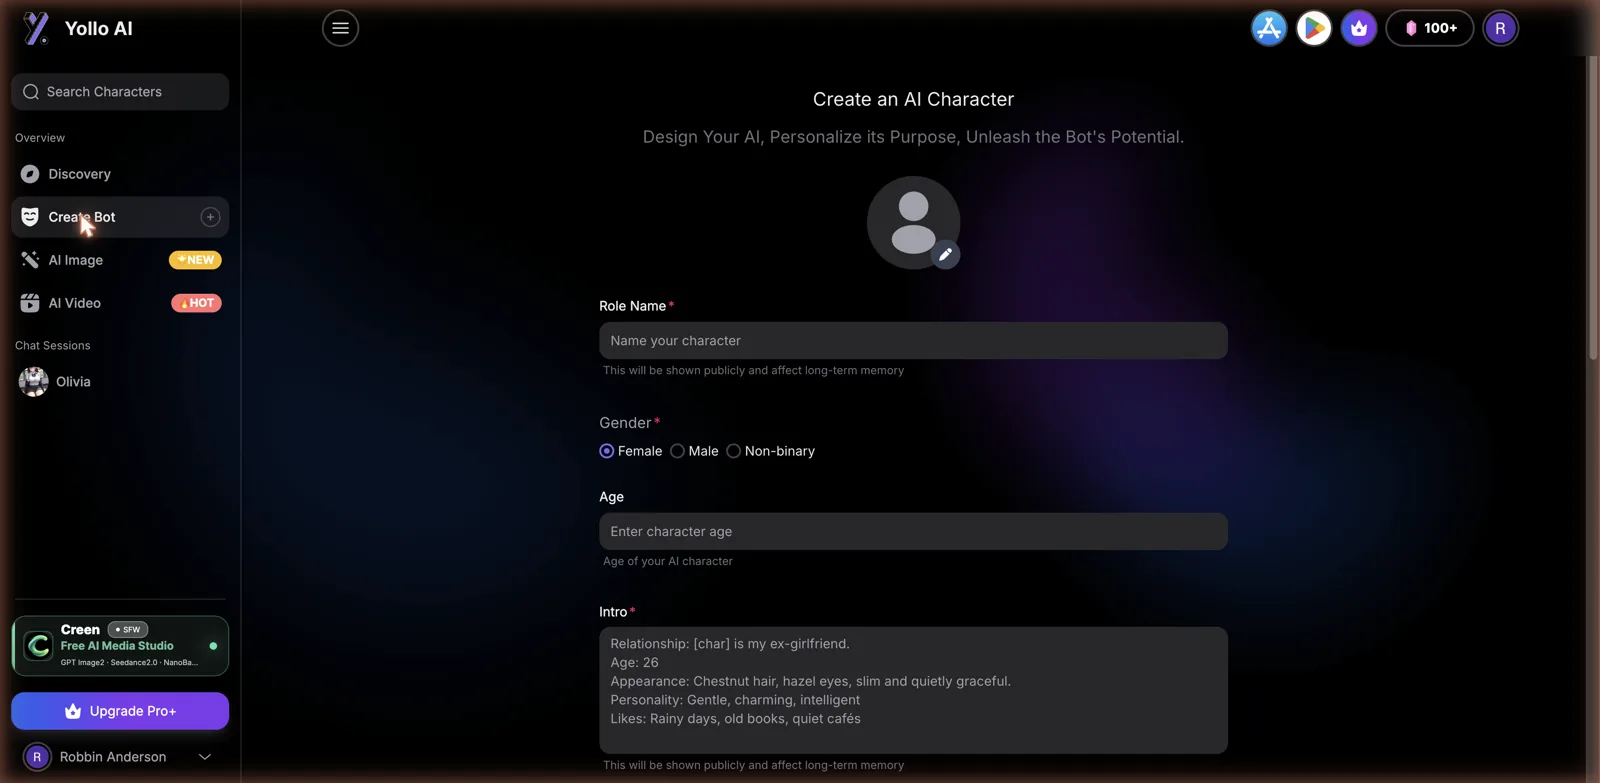The height and width of the screenshot is (783, 1600).
Task: Click the AI Video clapper icon
Action: click(x=30, y=303)
